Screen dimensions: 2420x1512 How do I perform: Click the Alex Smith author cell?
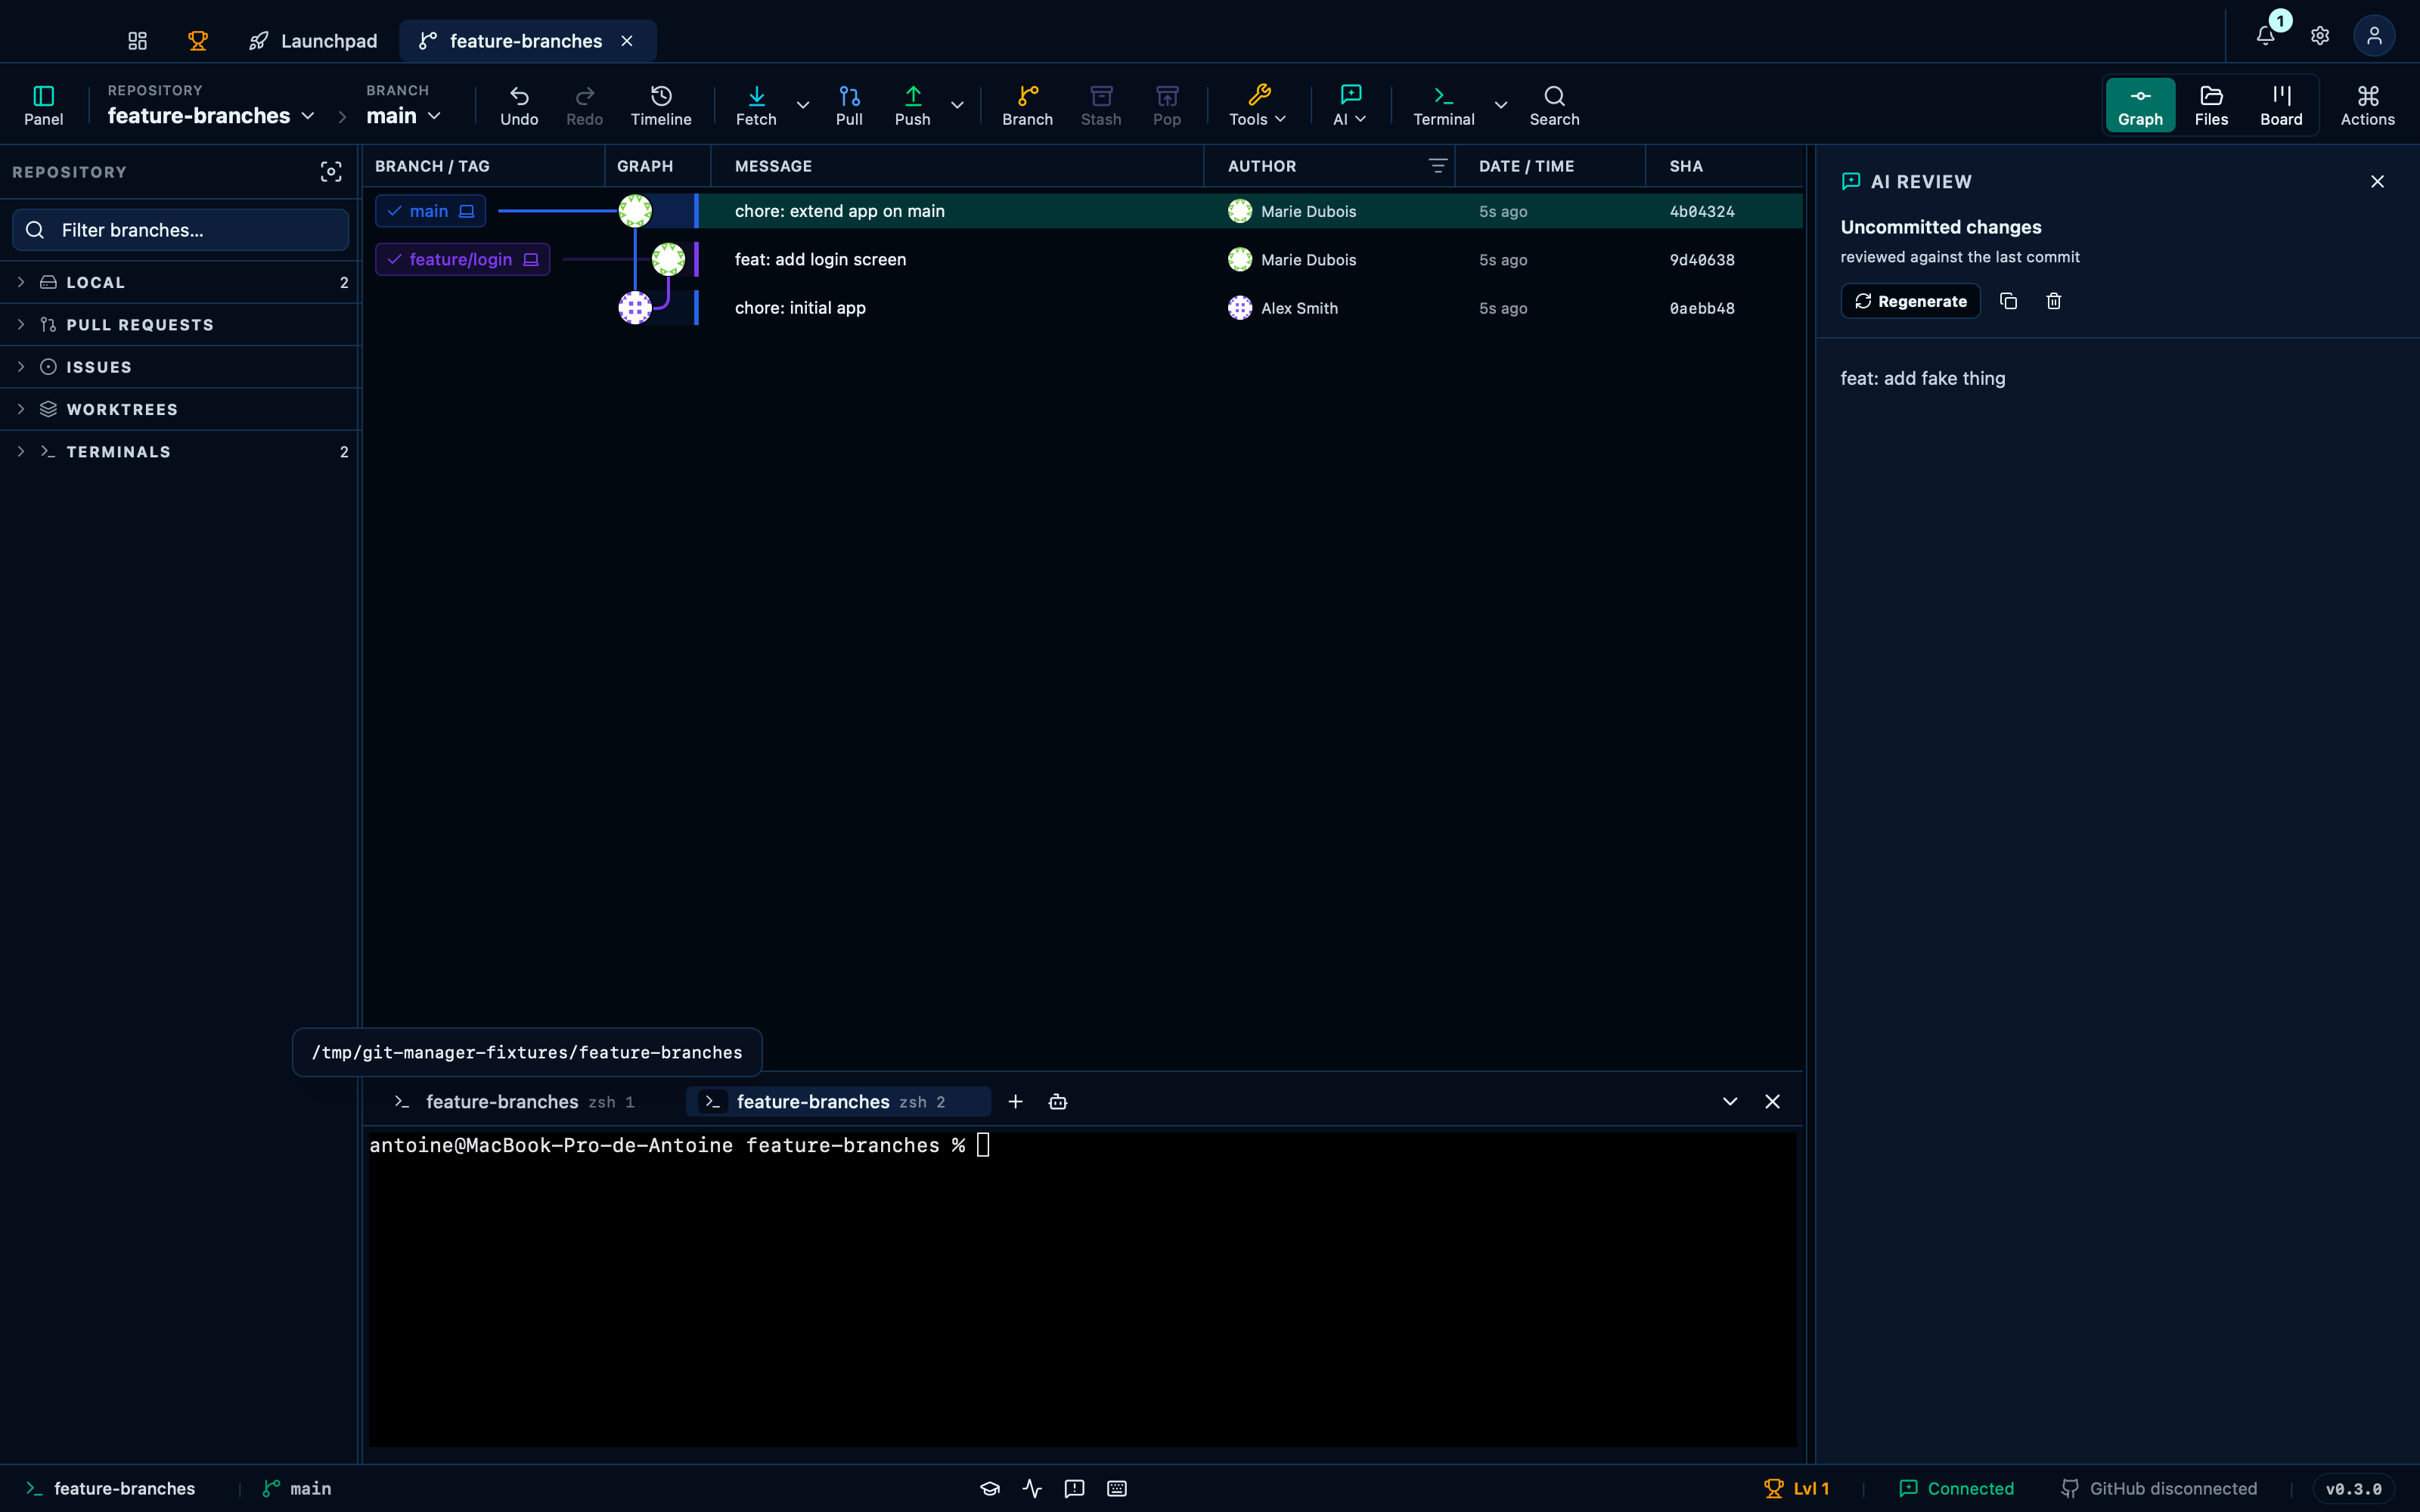pyautogui.click(x=1283, y=308)
